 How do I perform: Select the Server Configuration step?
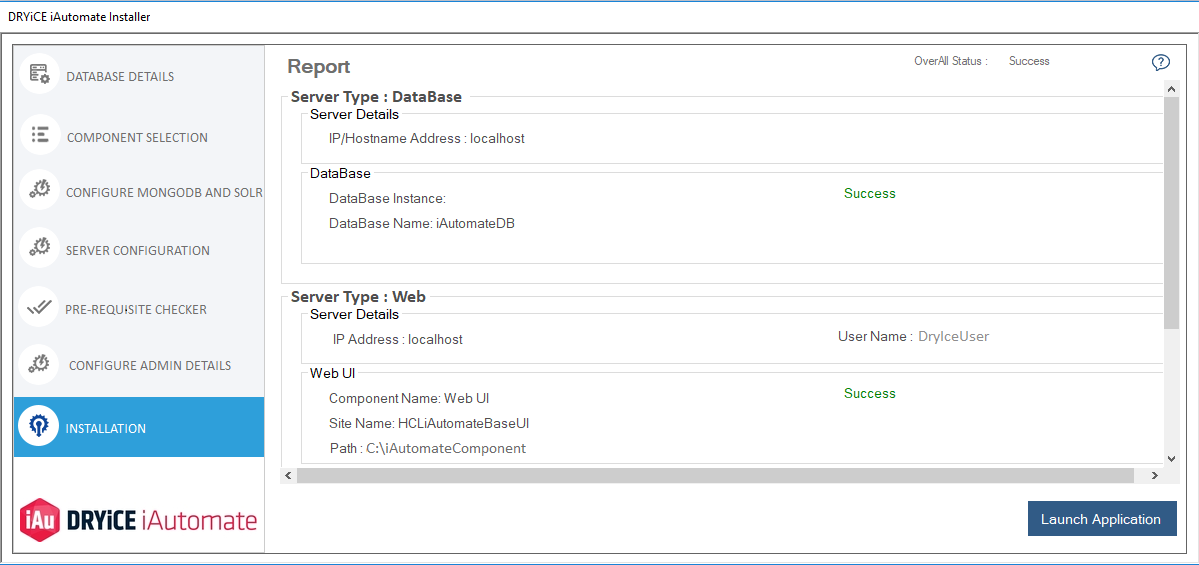[138, 251]
